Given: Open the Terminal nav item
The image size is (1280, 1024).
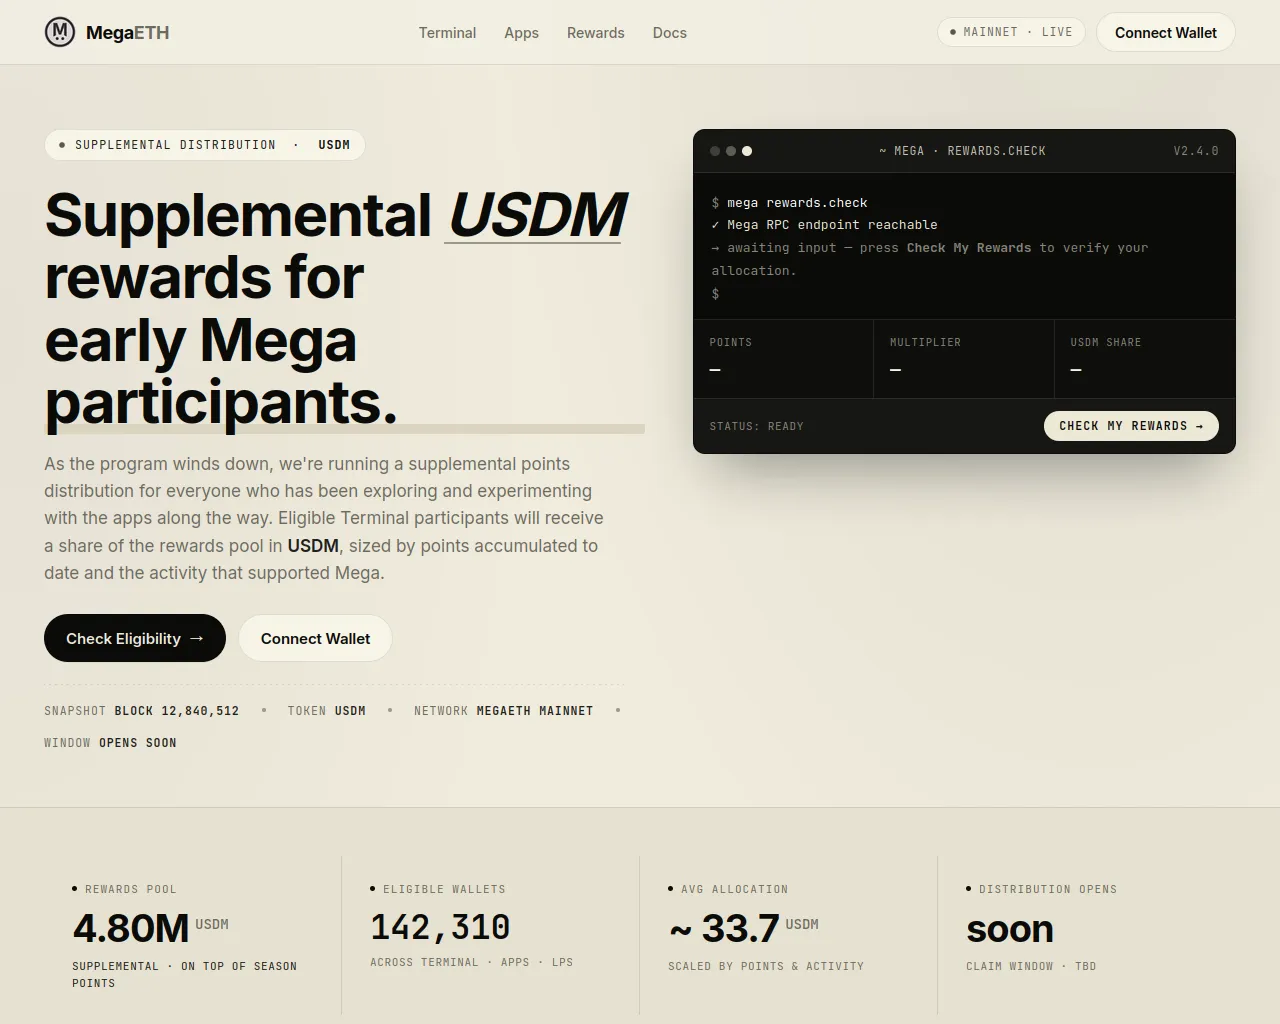Looking at the screenshot, I should [447, 33].
